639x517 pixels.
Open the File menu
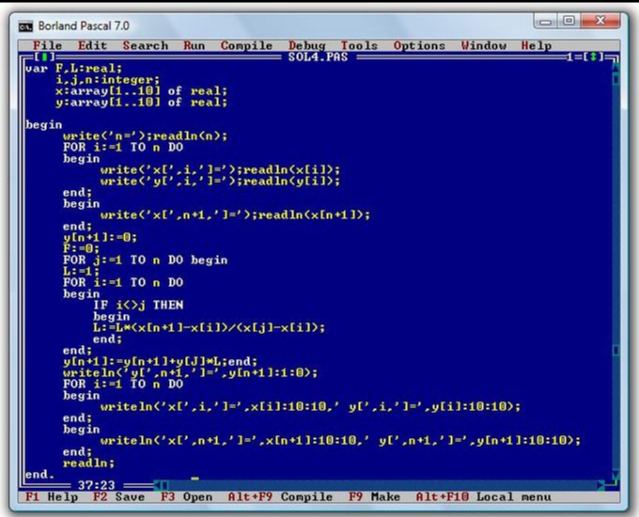(48, 46)
